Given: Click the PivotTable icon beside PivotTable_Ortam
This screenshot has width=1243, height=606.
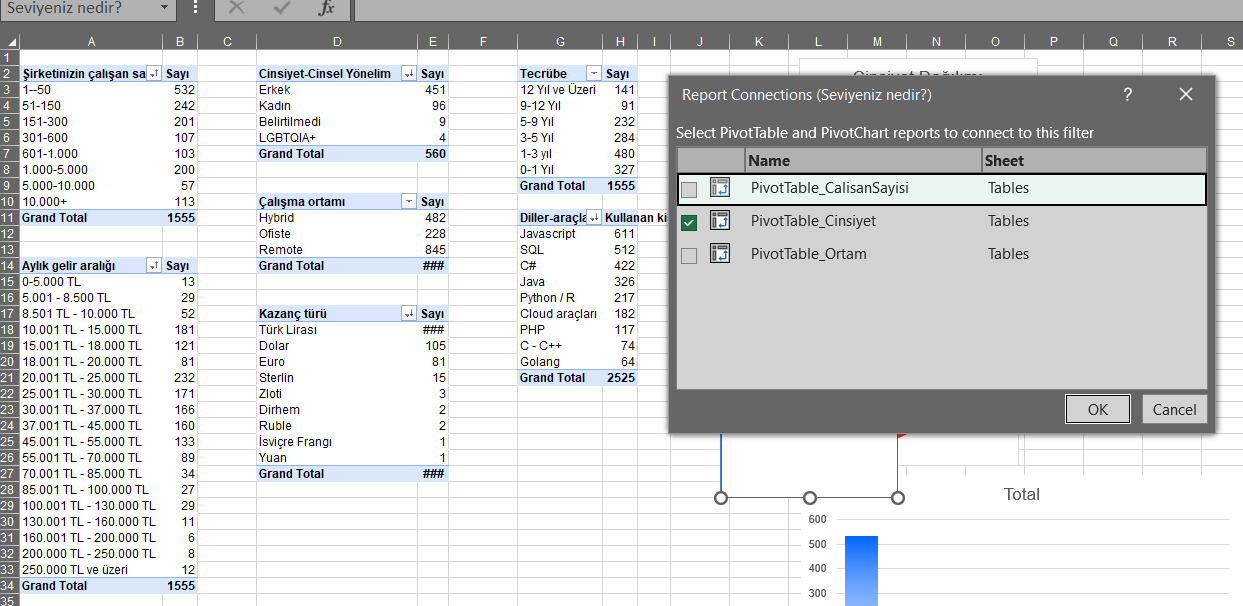Looking at the screenshot, I should tap(721, 253).
